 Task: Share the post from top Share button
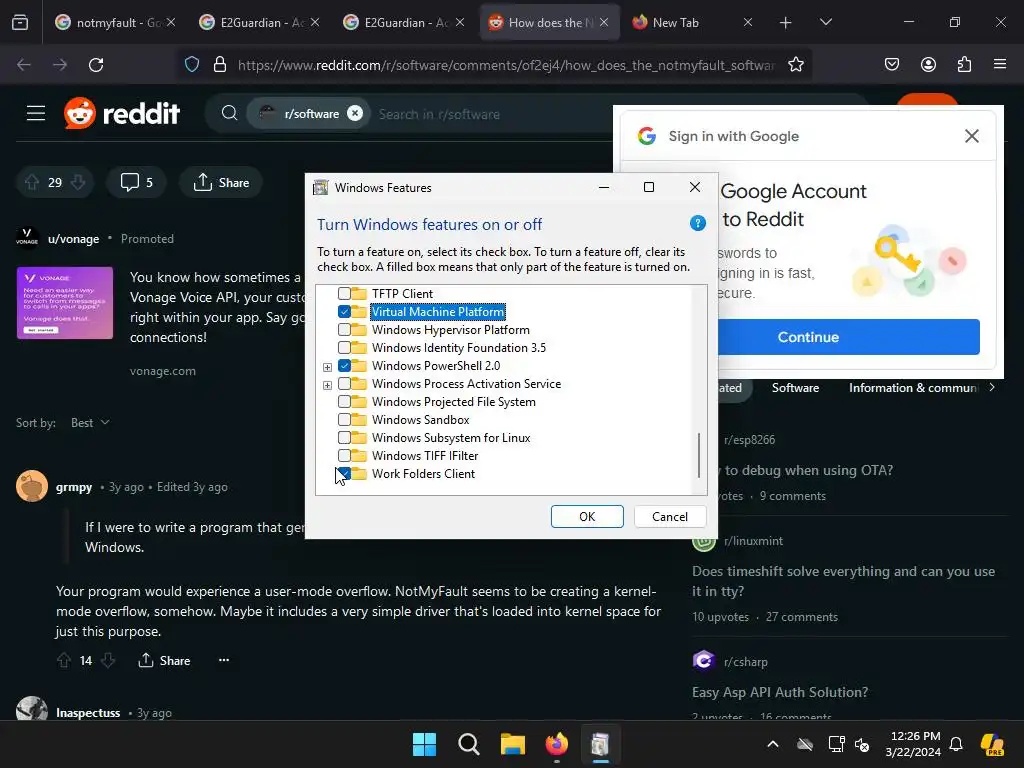pyautogui.click(x=221, y=182)
